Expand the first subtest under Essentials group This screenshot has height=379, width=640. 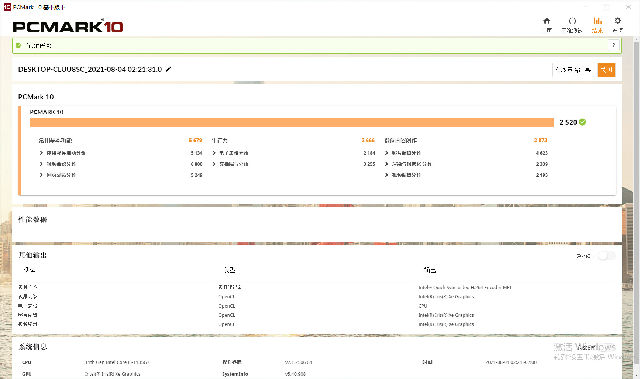[x=41, y=153]
